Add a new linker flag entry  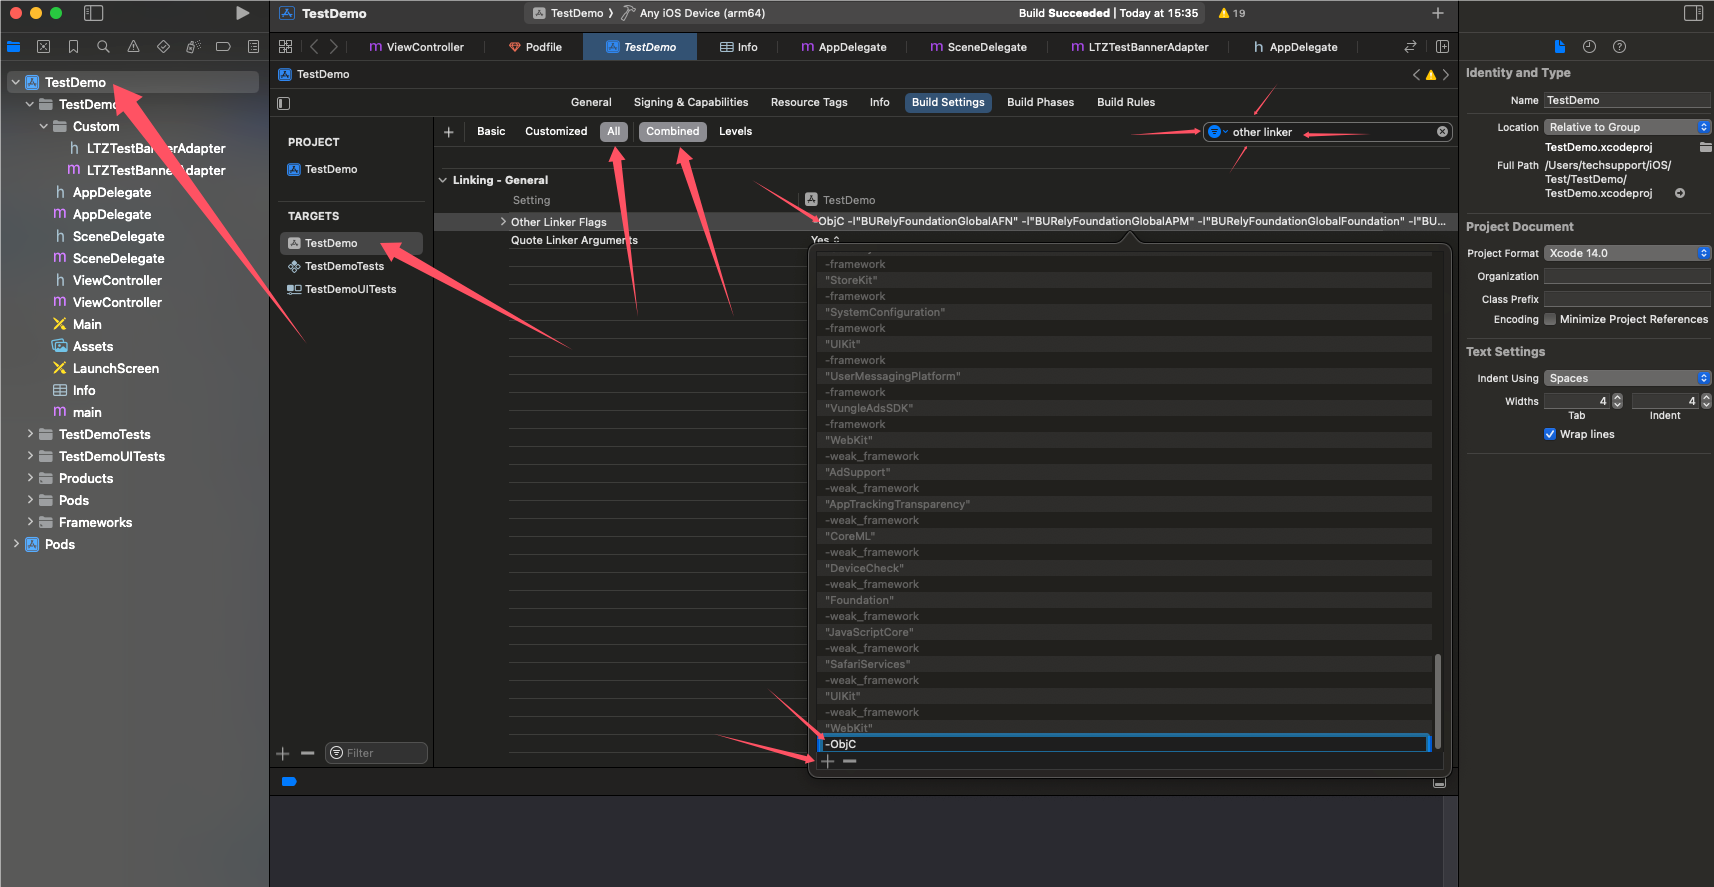[827, 761]
